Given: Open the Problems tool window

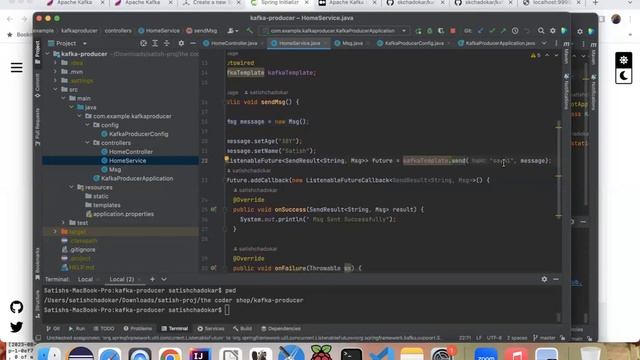Looking at the screenshot, I should pyautogui.click(x=138, y=329).
